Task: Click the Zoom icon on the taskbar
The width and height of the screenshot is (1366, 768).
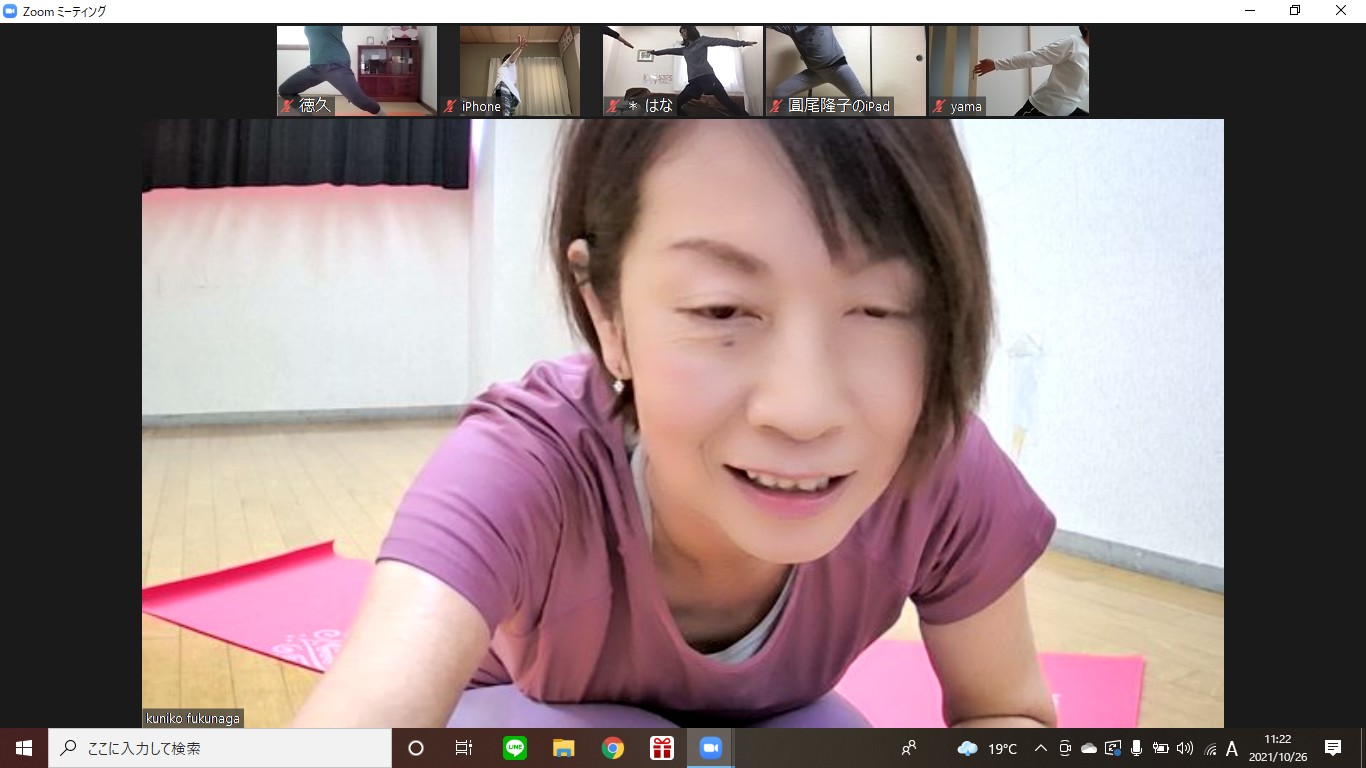Action: click(711, 748)
